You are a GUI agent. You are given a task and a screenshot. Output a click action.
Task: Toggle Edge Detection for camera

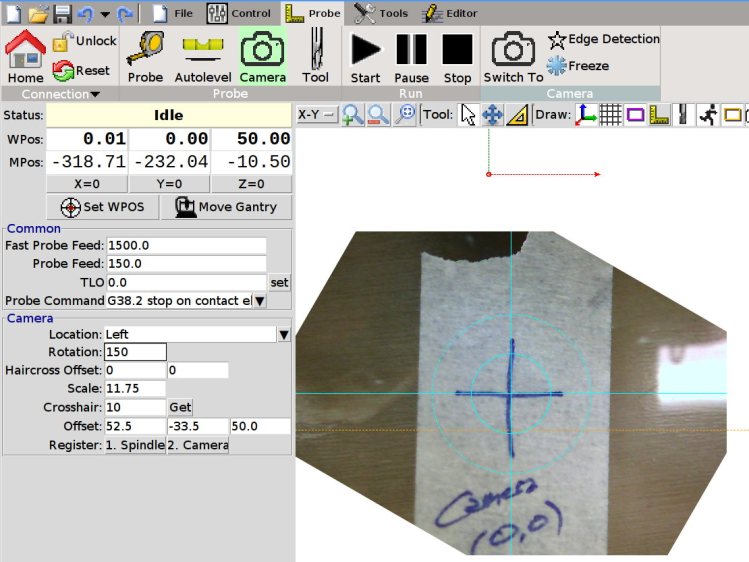coord(603,39)
